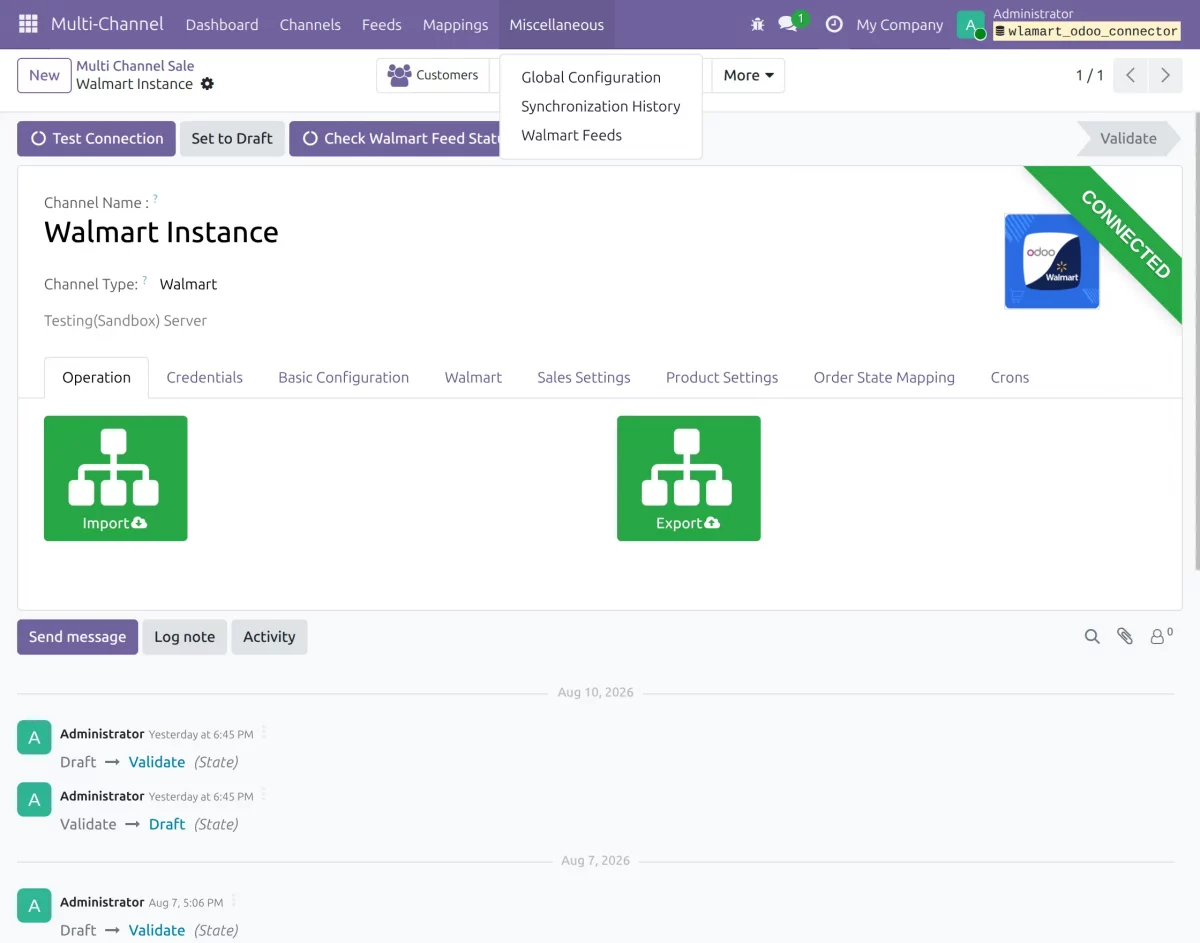Open the Channels menu

tap(310, 24)
